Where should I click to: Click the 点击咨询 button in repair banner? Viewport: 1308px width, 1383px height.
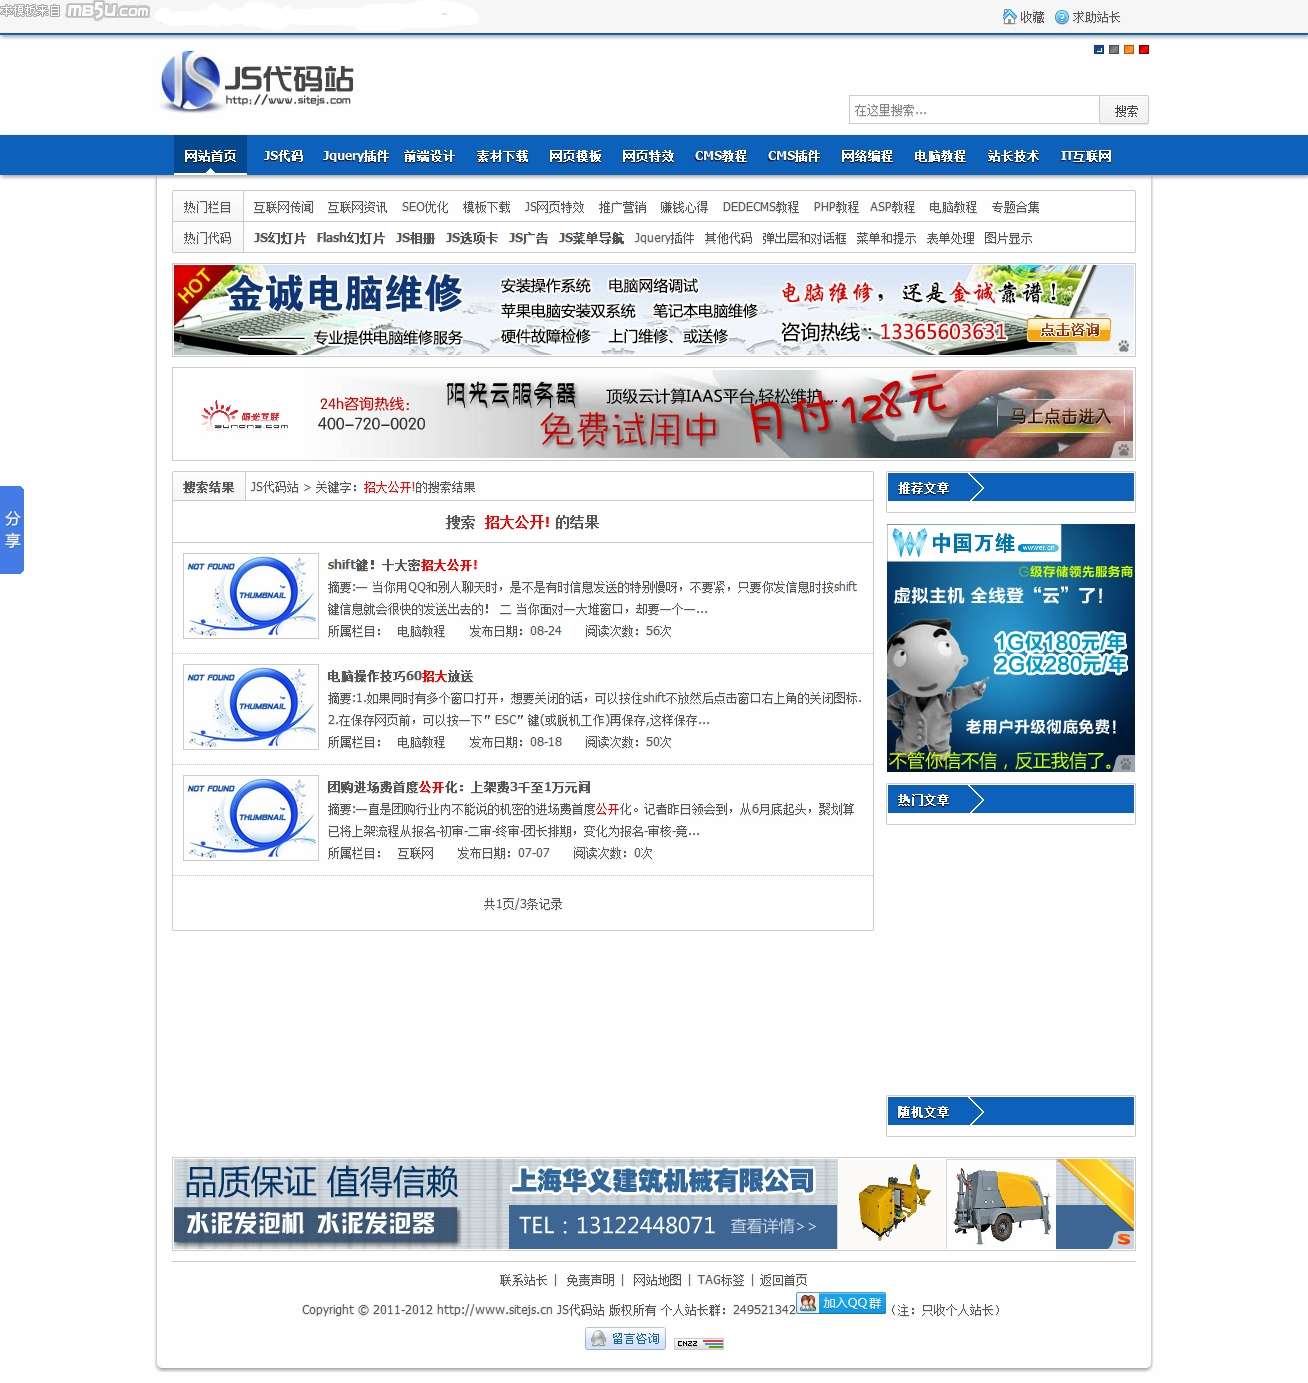point(1068,330)
